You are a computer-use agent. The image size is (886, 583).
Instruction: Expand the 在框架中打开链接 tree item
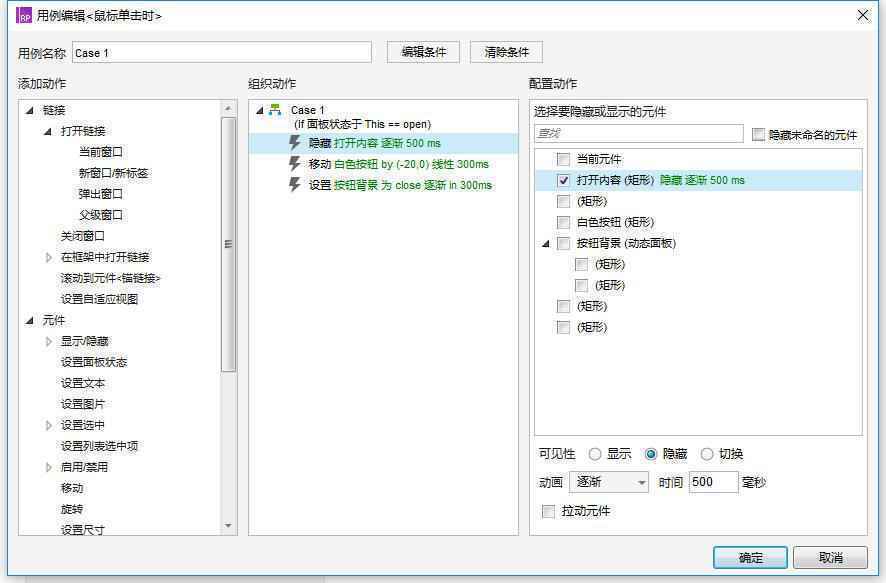click(50, 257)
